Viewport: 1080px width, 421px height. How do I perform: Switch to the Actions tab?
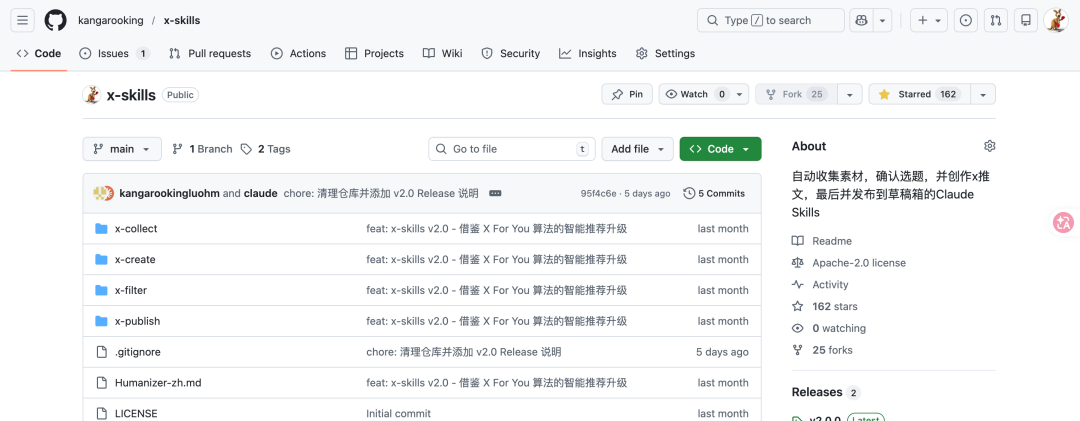[298, 53]
